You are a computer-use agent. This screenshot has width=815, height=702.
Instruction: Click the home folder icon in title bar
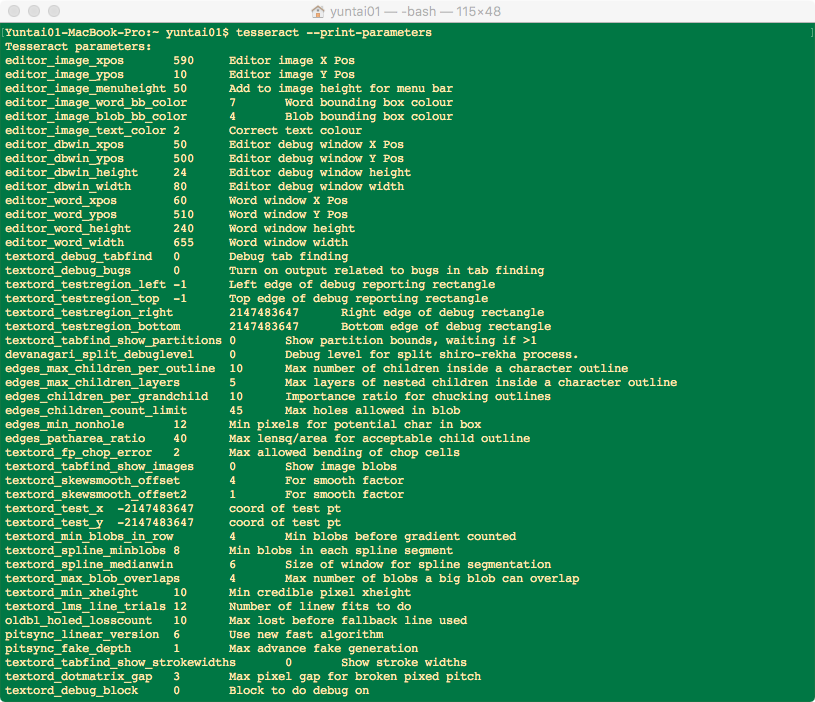coord(318,11)
